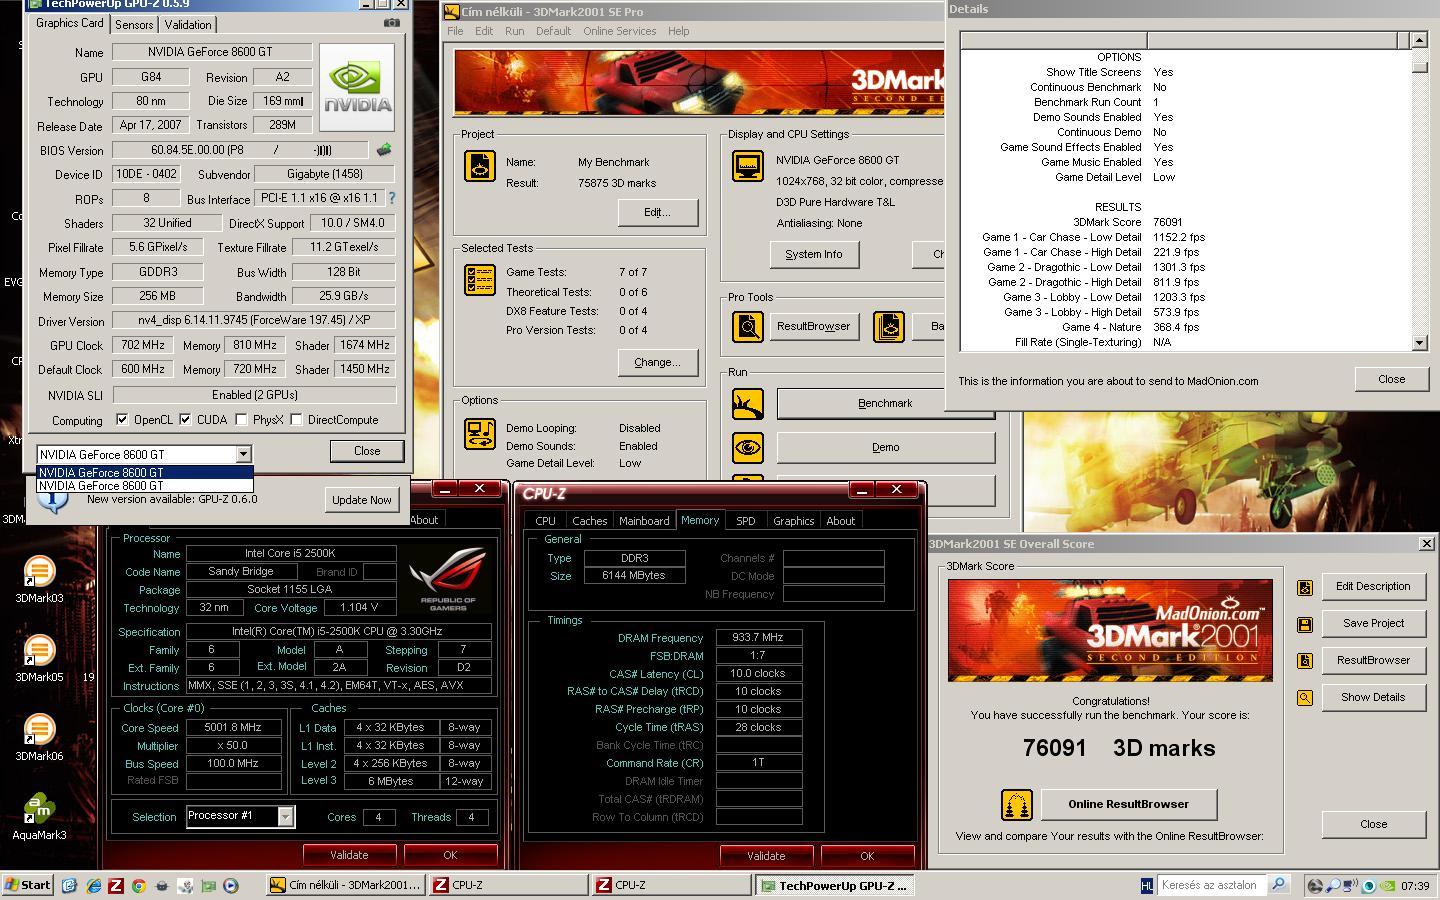The width and height of the screenshot is (1440, 900).
Task: Open the Run menu in 3DMark2001
Action: coord(514,31)
